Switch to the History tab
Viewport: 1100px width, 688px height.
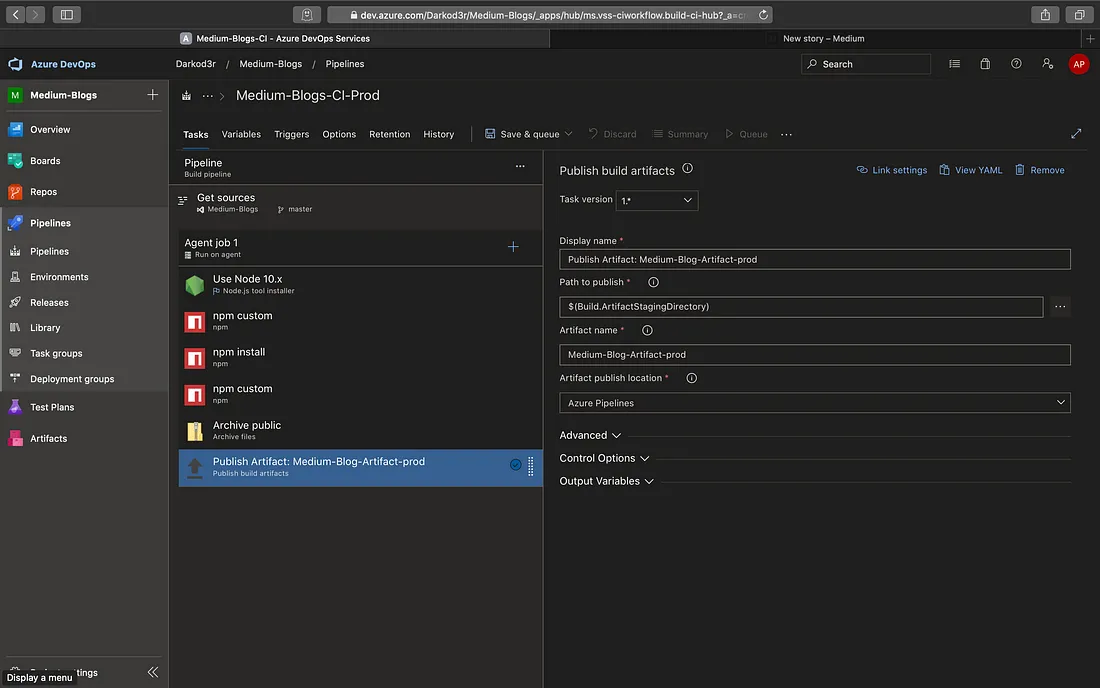point(438,134)
